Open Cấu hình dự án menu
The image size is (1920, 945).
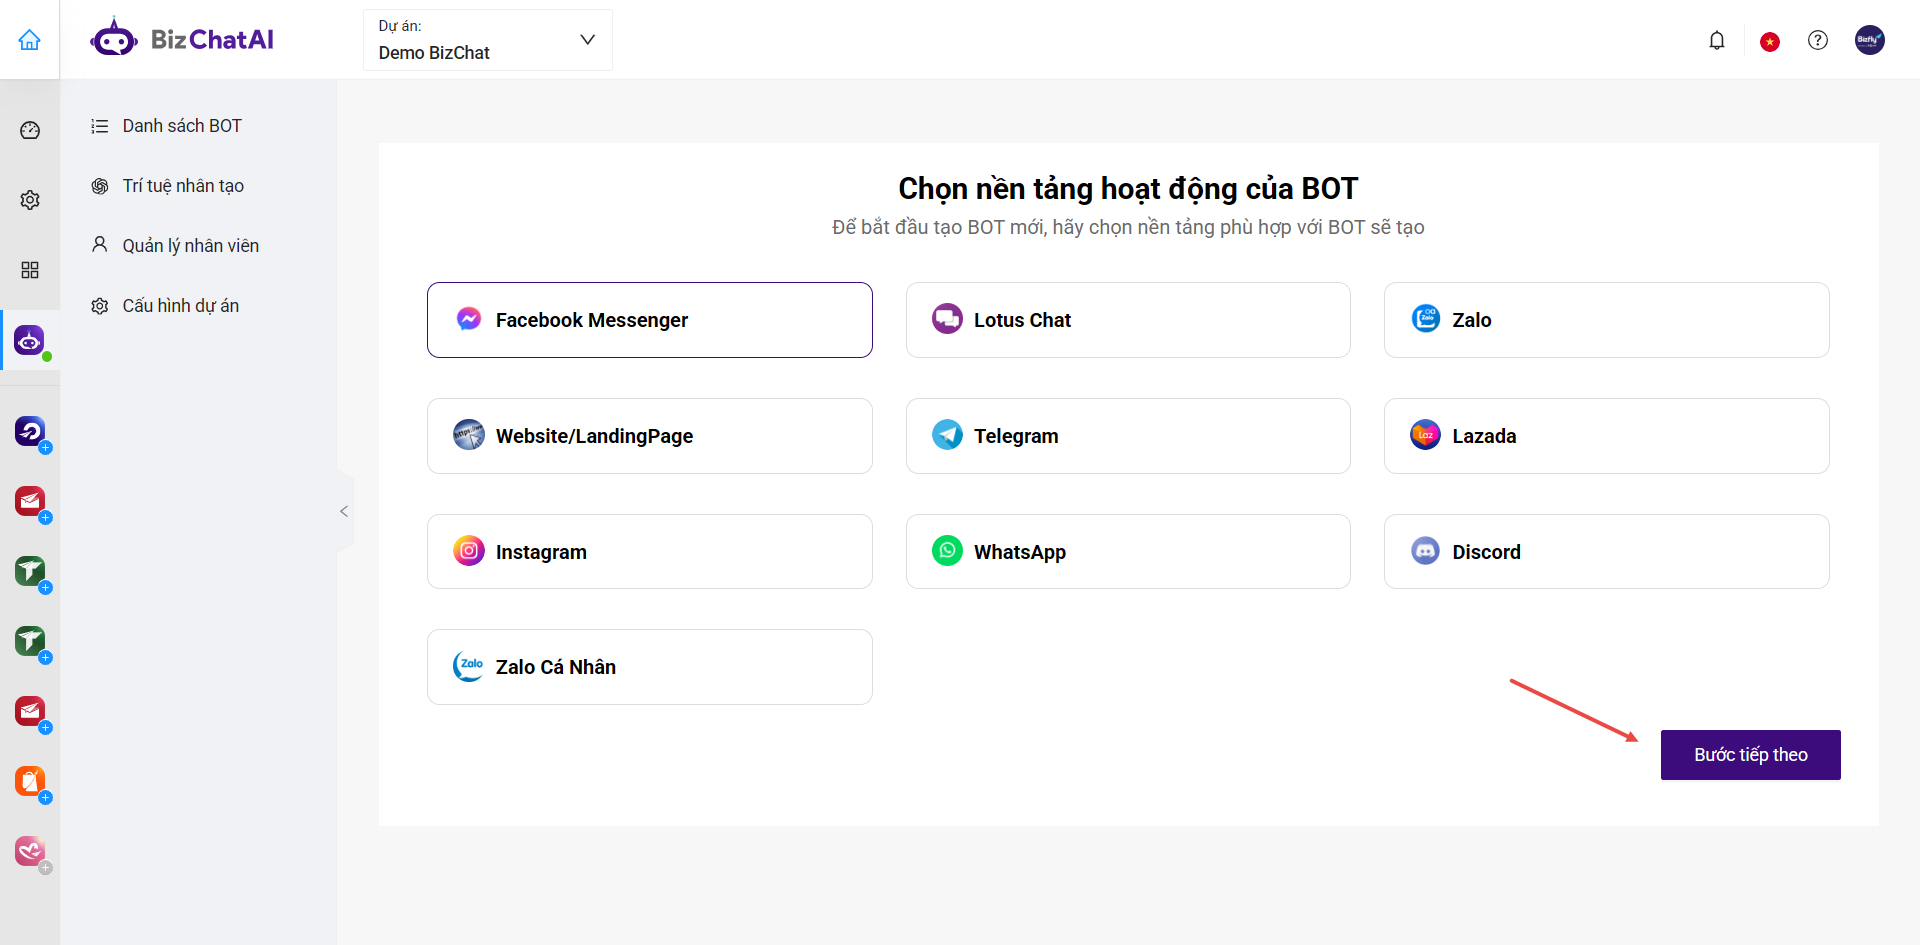point(181,306)
